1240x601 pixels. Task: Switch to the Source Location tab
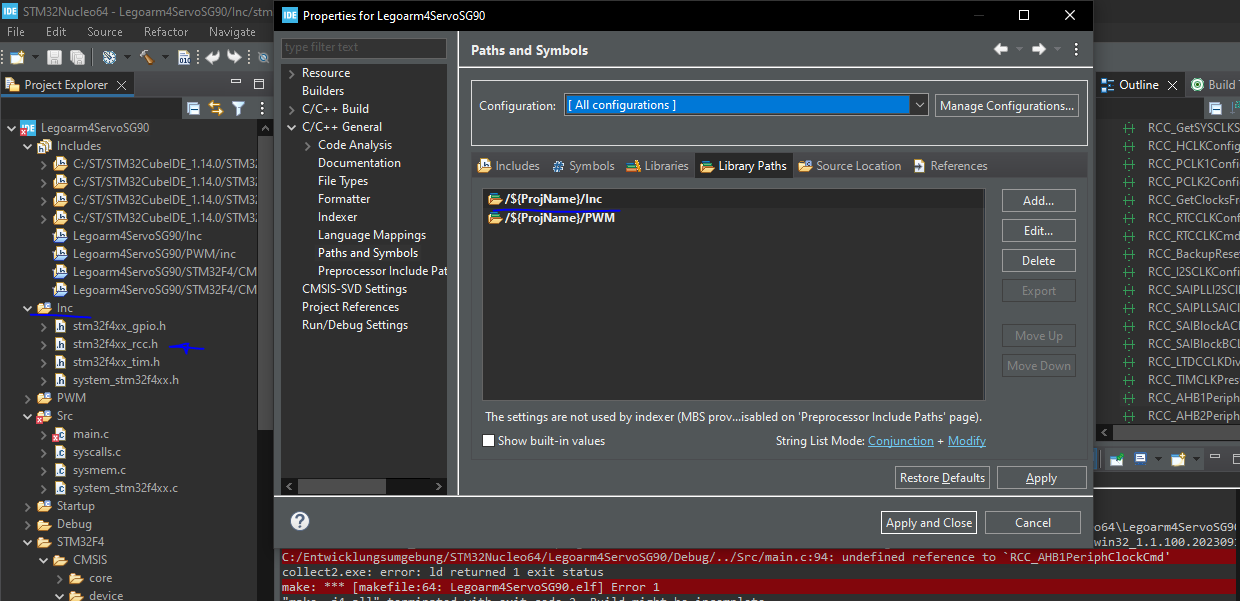click(849, 166)
